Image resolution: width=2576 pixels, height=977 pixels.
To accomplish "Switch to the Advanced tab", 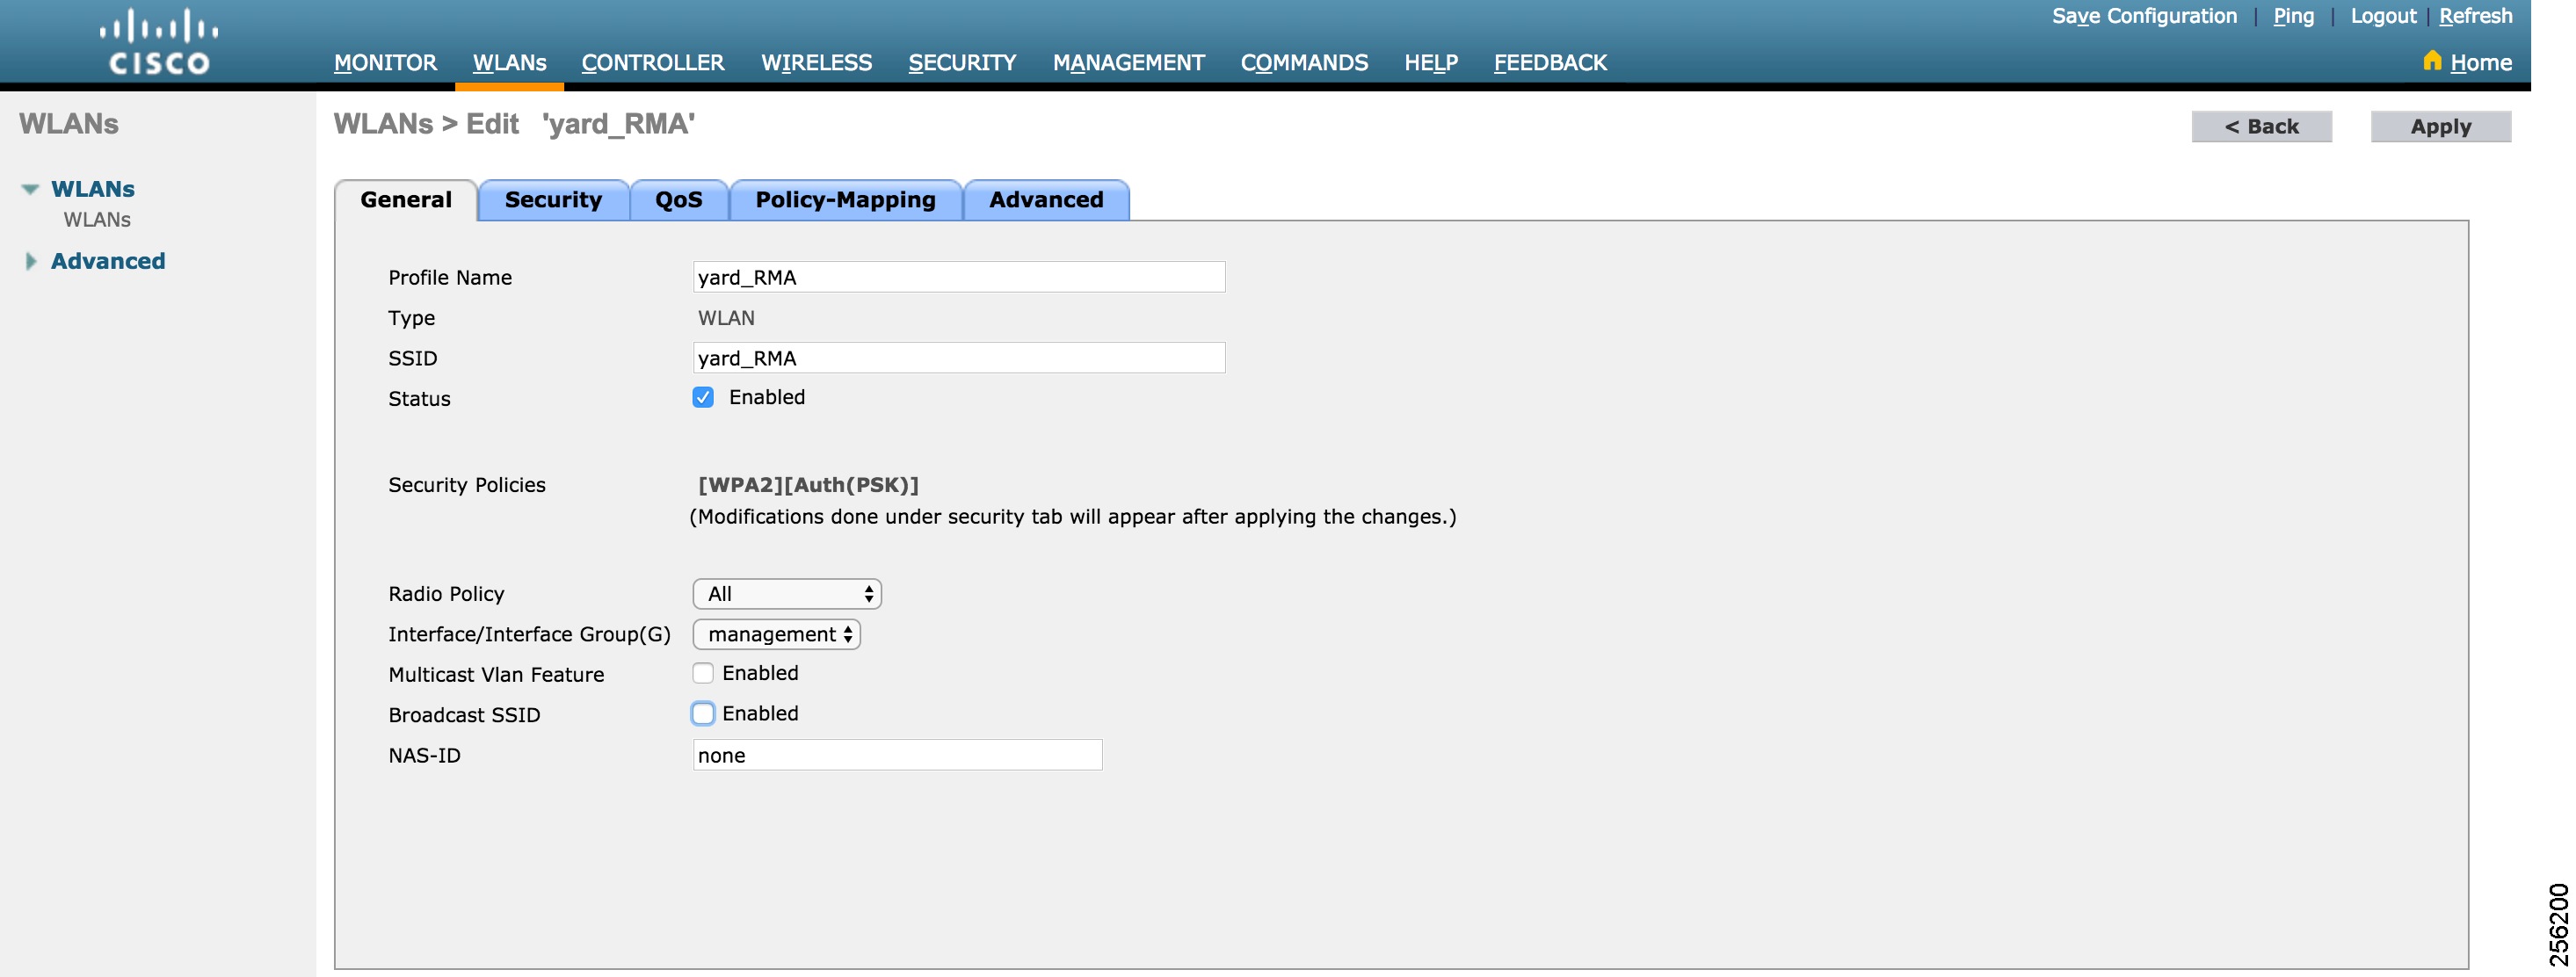I will (1046, 200).
